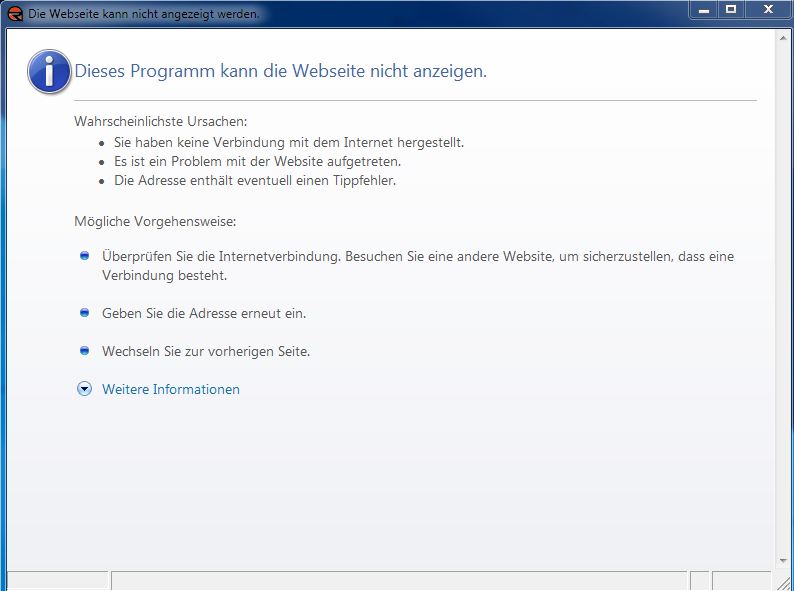The width and height of the screenshot is (794, 591).
Task: Click the title bar text "Die Webseite kann nicht angezeigt werden"
Action: [x=144, y=14]
